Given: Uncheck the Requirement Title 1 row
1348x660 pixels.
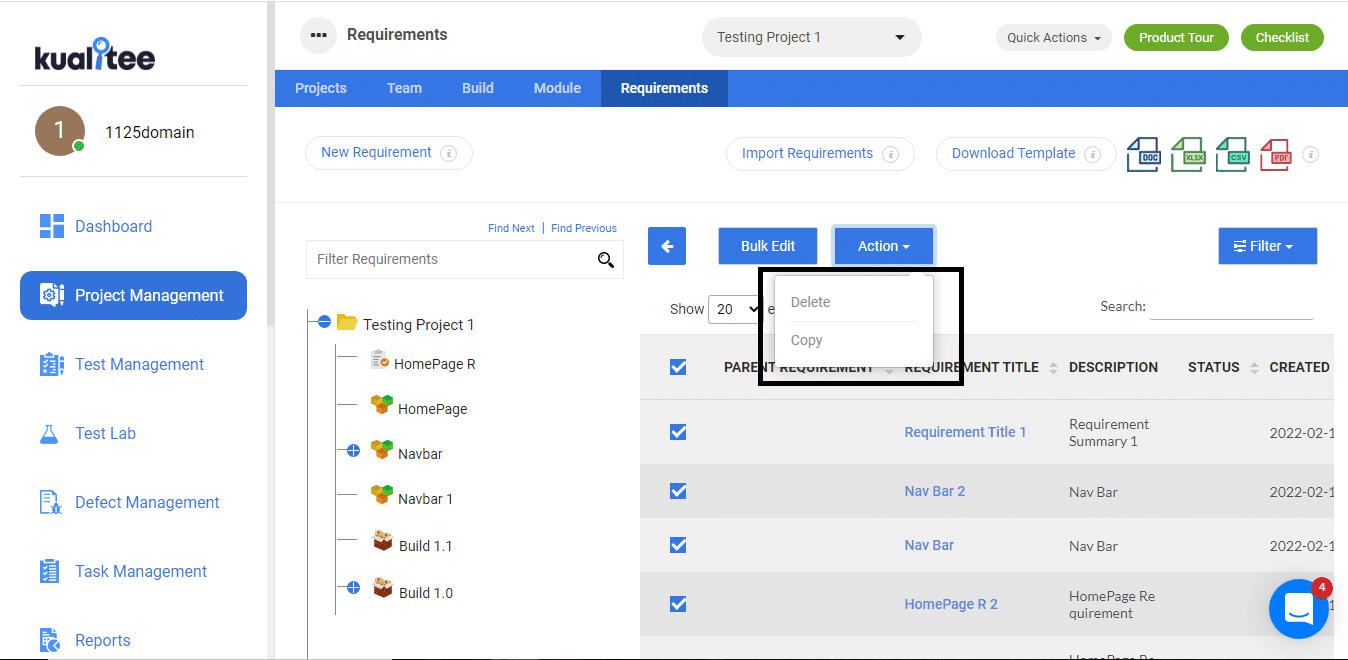Looking at the screenshot, I should tap(678, 432).
